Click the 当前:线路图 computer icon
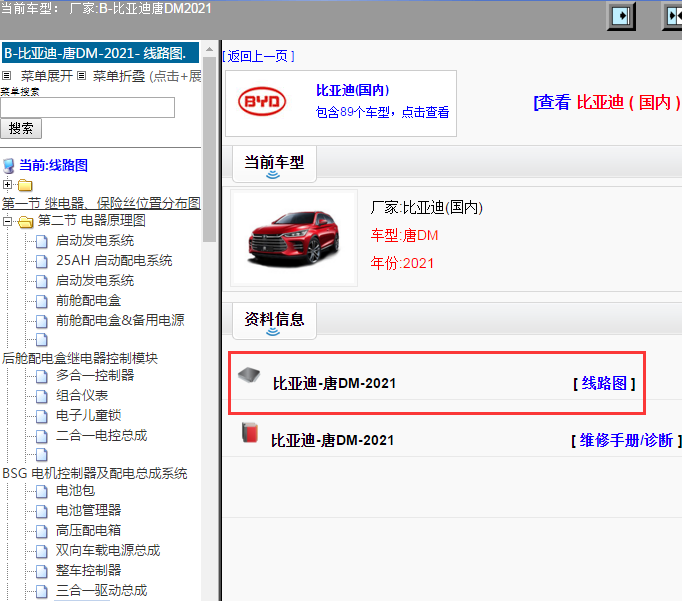Viewport: 682px width, 601px height. [x=8, y=166]
